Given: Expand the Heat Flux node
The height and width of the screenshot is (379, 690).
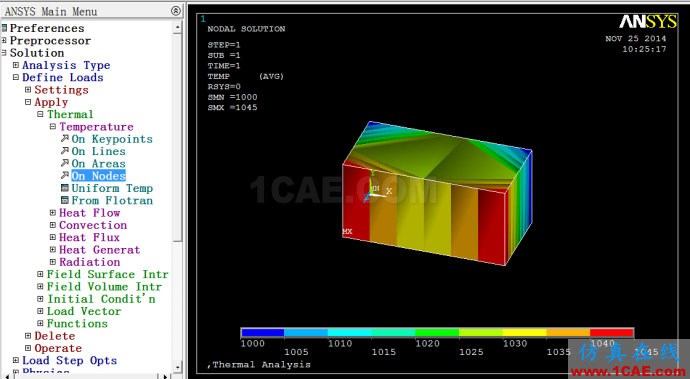Looking at the screenshot, I should click(53, 238).
